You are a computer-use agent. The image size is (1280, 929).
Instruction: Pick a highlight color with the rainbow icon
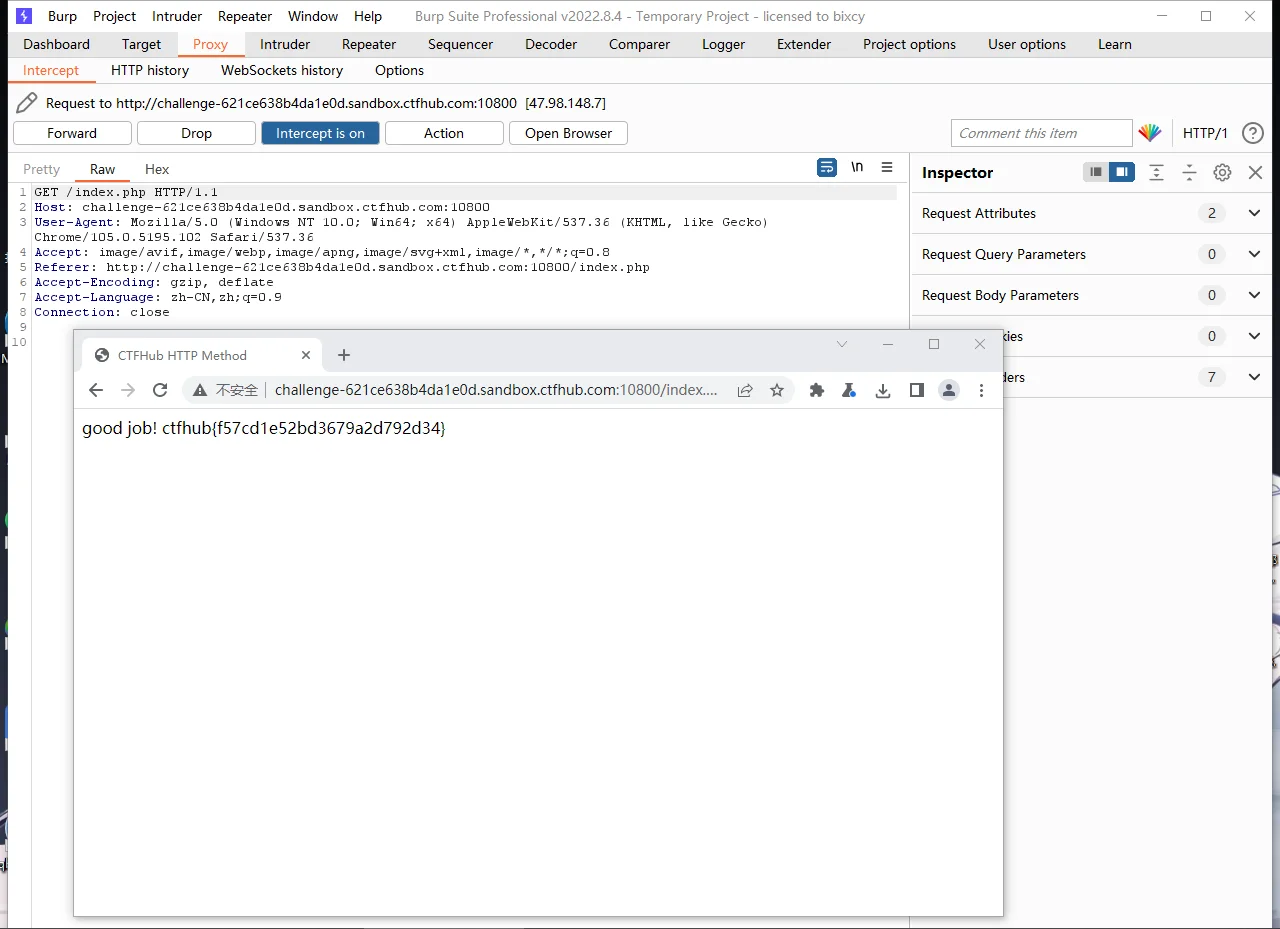[x=1150, y=133]
